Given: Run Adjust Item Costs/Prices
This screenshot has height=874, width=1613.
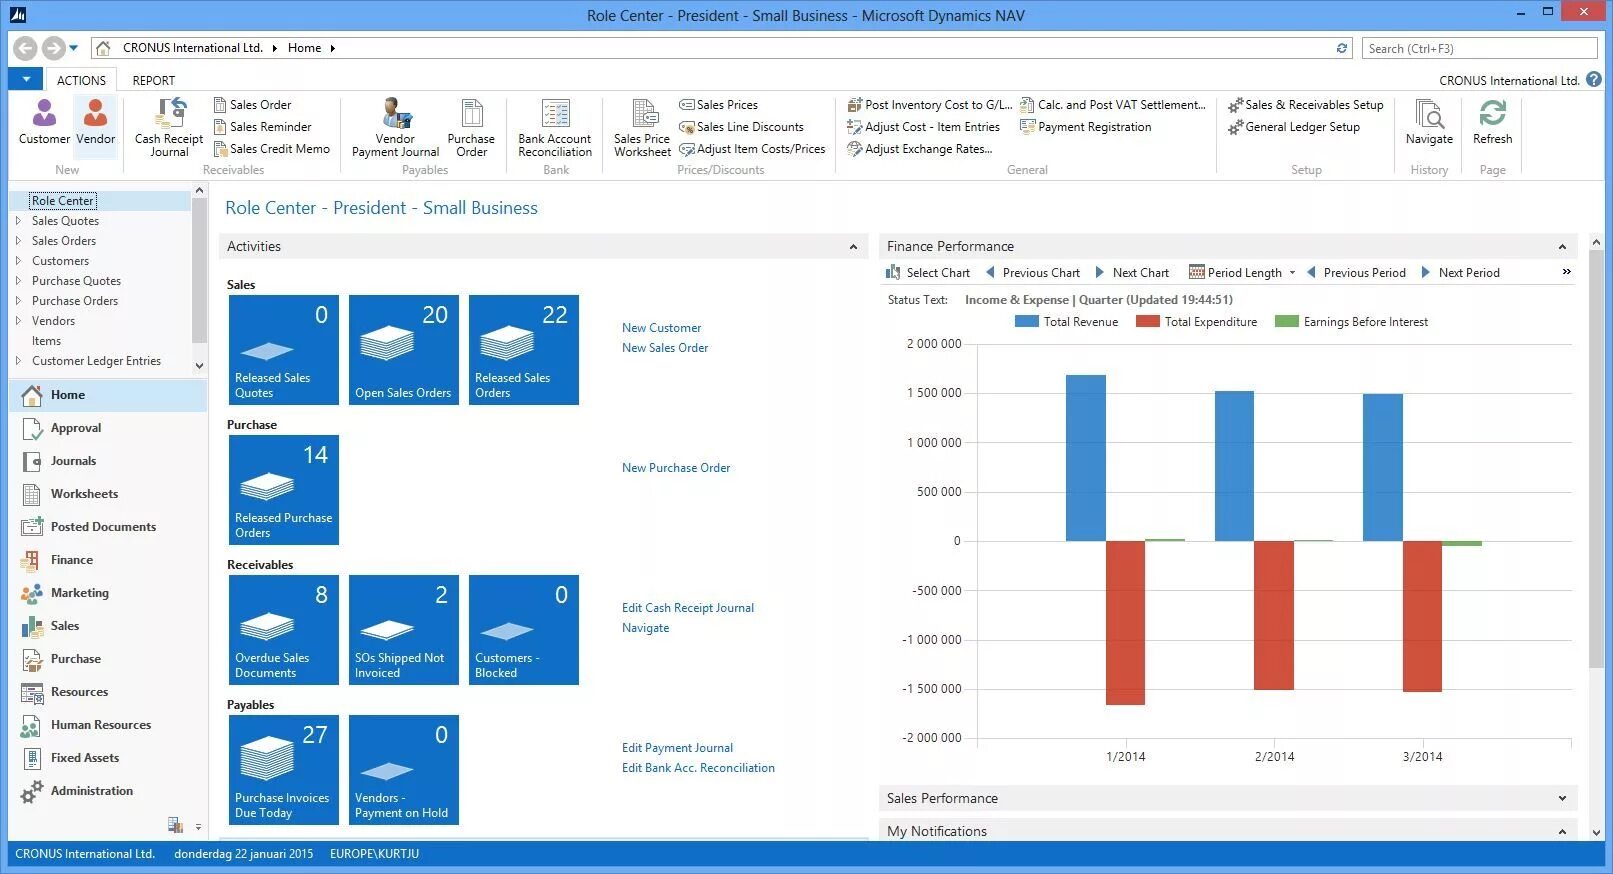Looking at the screenshot, I should [x=753, y=148].
